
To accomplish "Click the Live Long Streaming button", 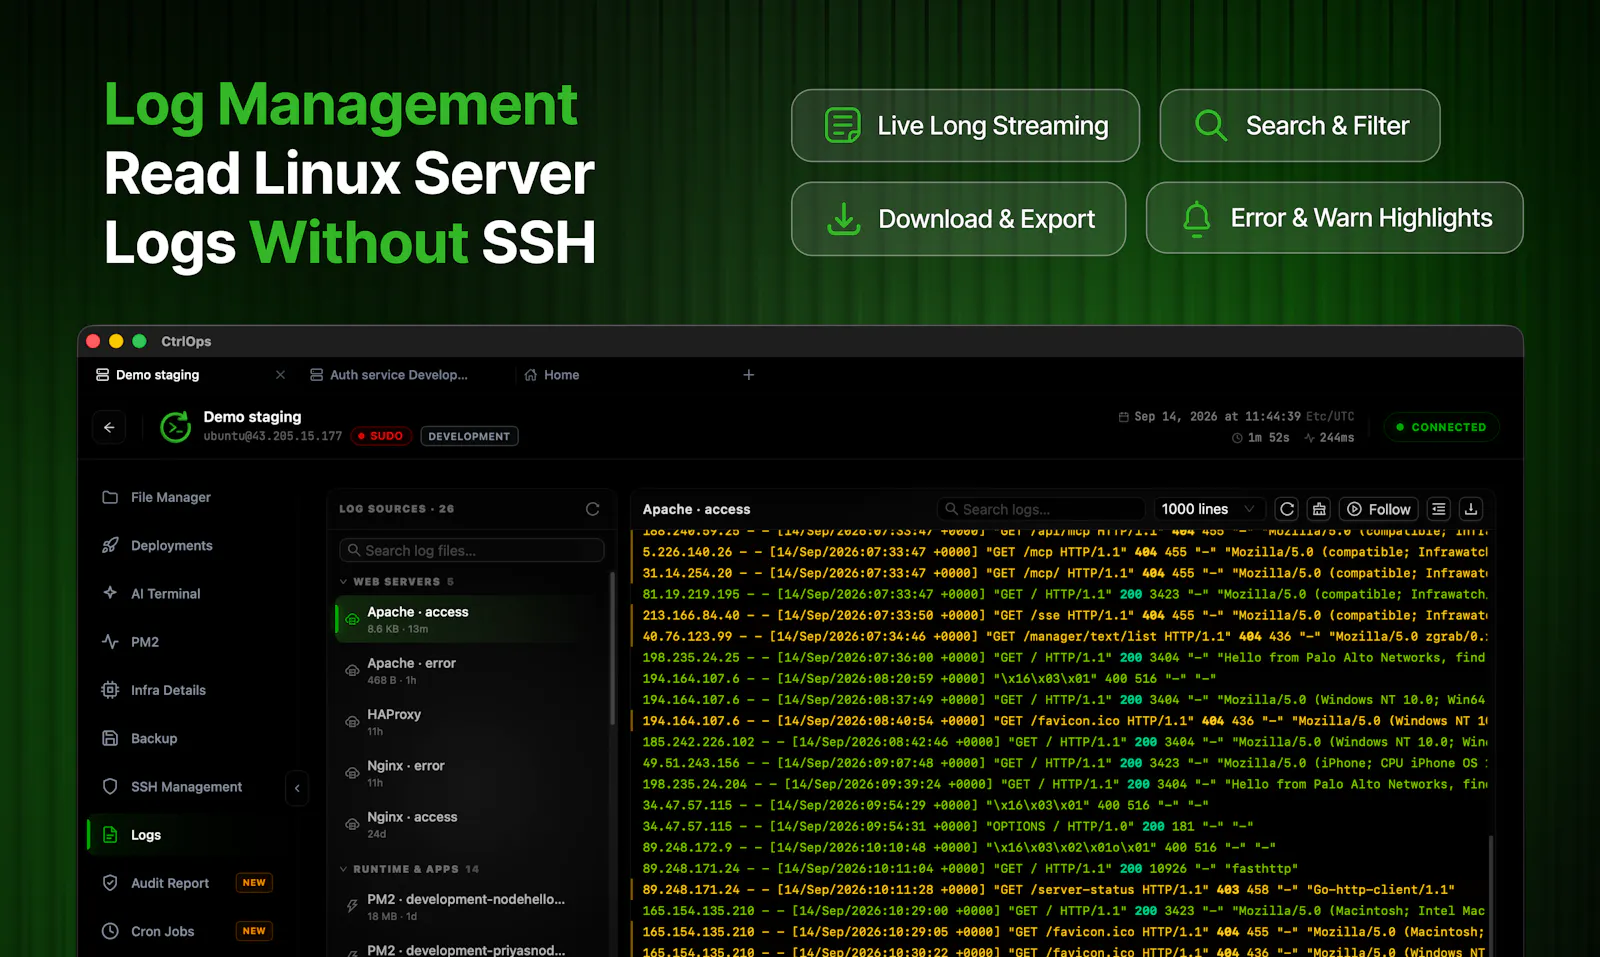I will coord(966,126).
